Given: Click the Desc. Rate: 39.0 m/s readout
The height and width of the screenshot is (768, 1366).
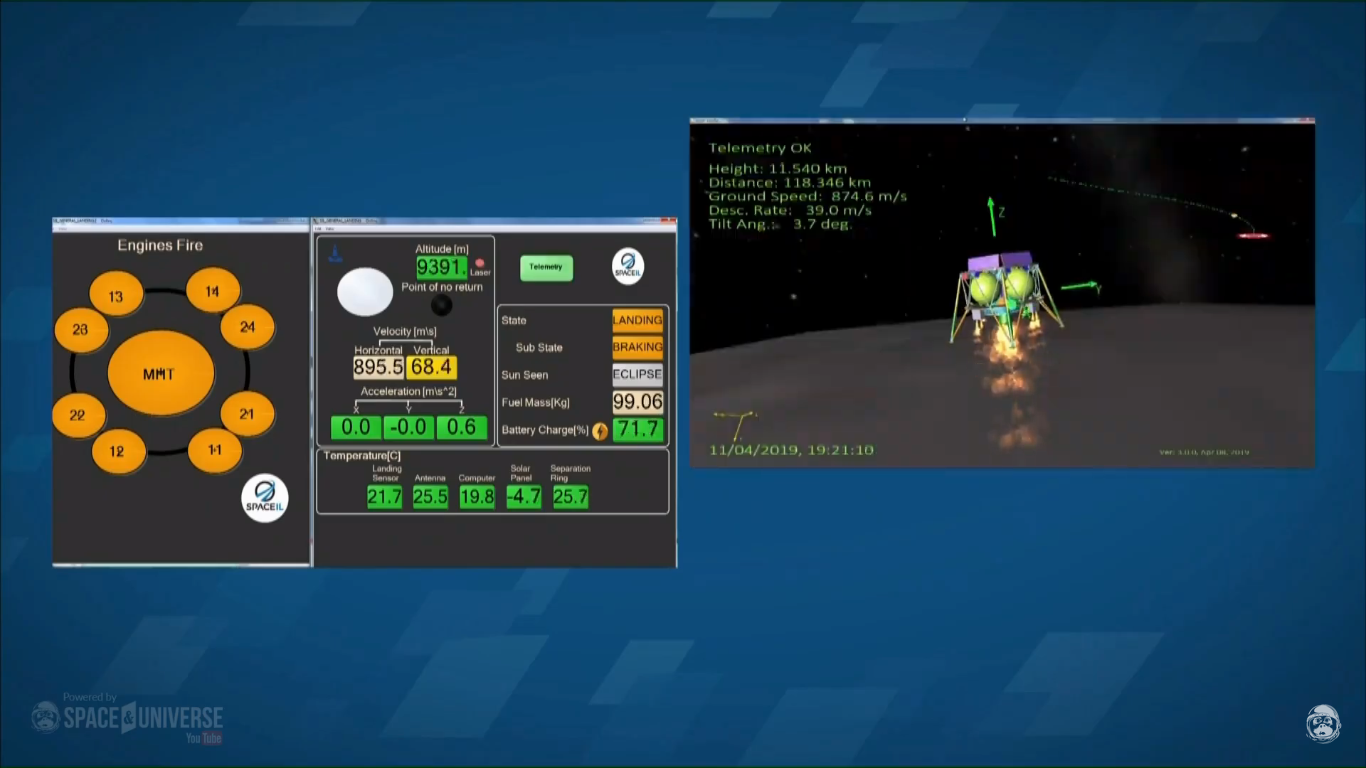Looking at the screenshot, I should [790, 211].
